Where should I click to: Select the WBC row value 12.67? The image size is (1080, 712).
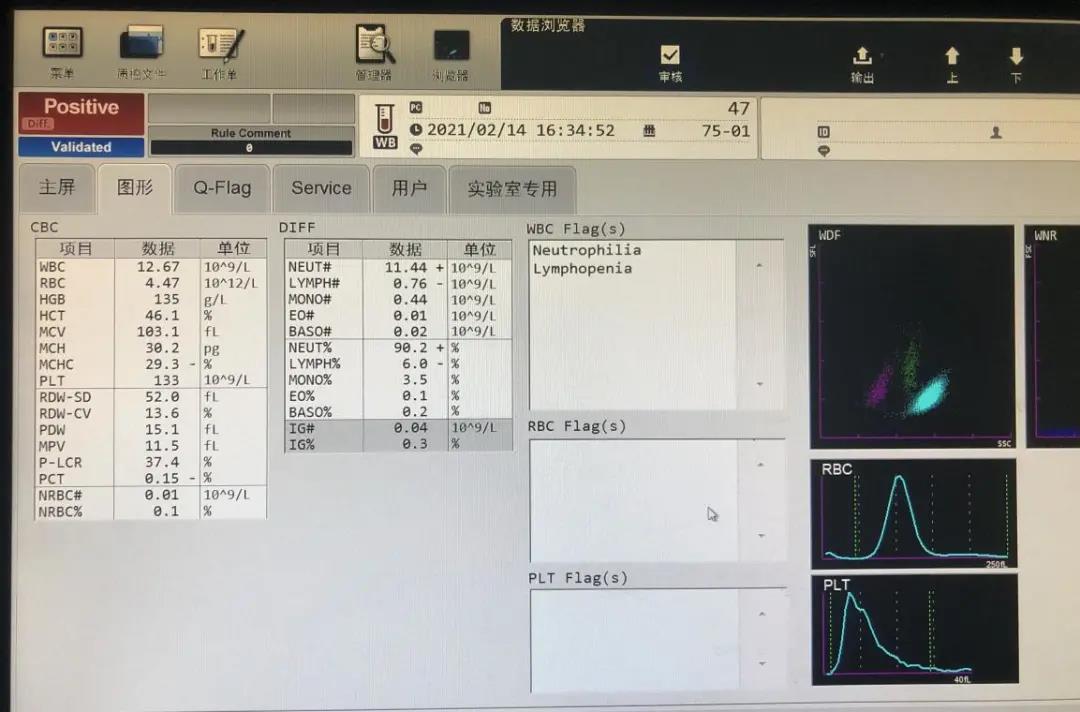158,266
